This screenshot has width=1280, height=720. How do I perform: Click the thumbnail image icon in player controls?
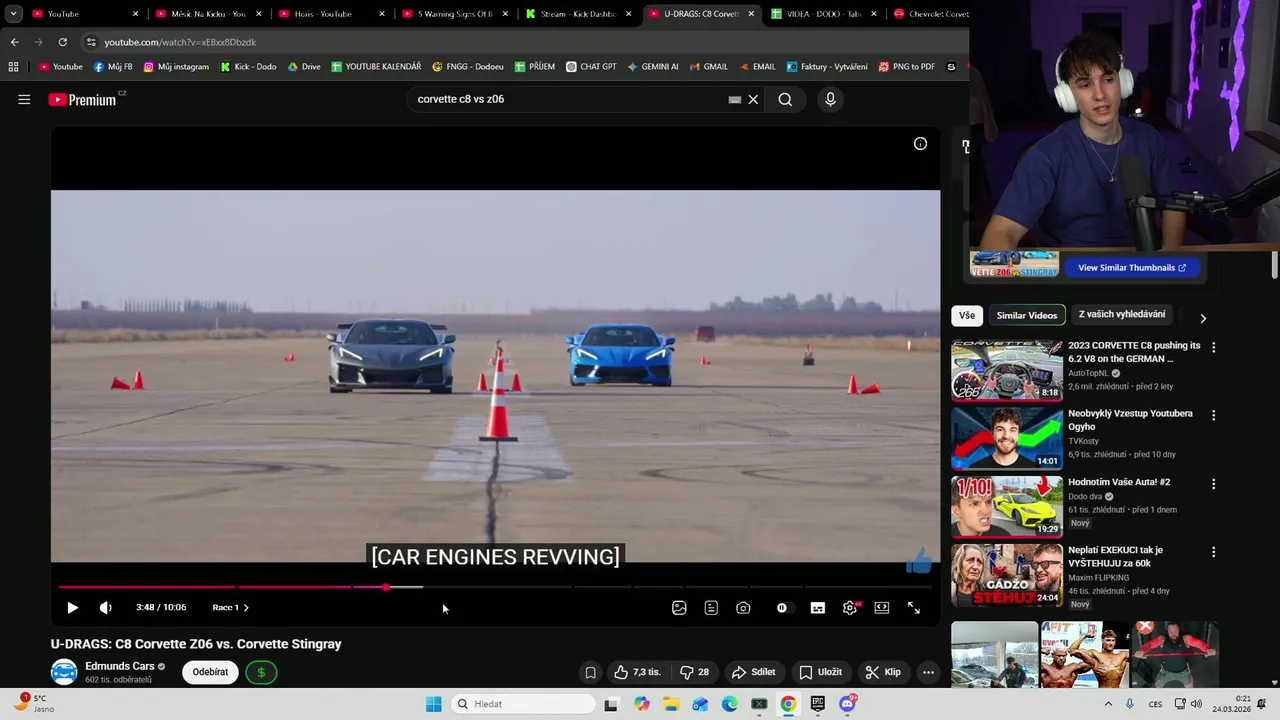[x=679, y=608]
